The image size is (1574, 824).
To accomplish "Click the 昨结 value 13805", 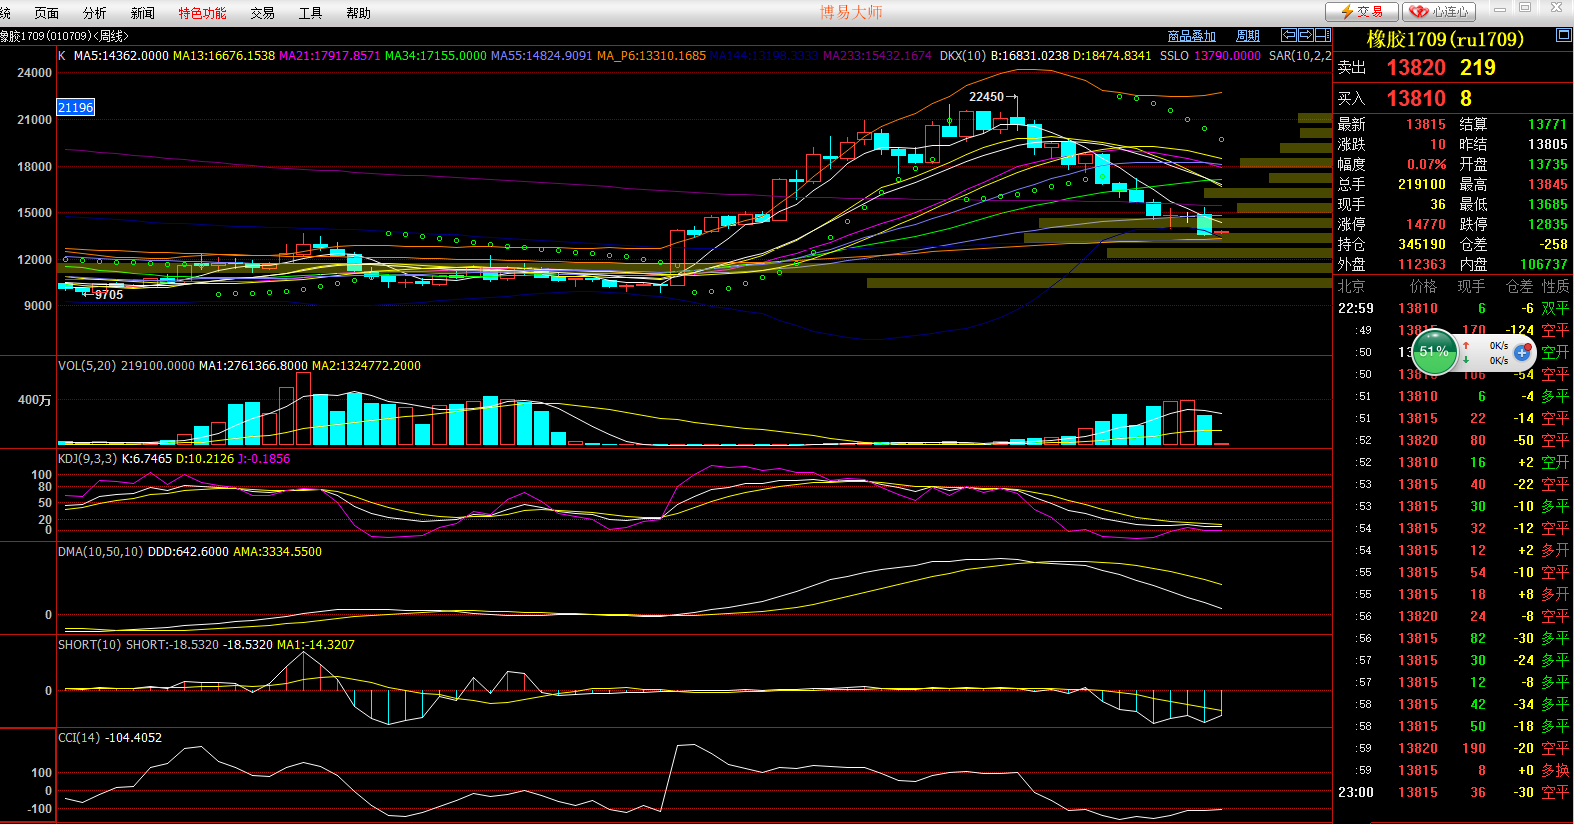I will coord(1547,144).
